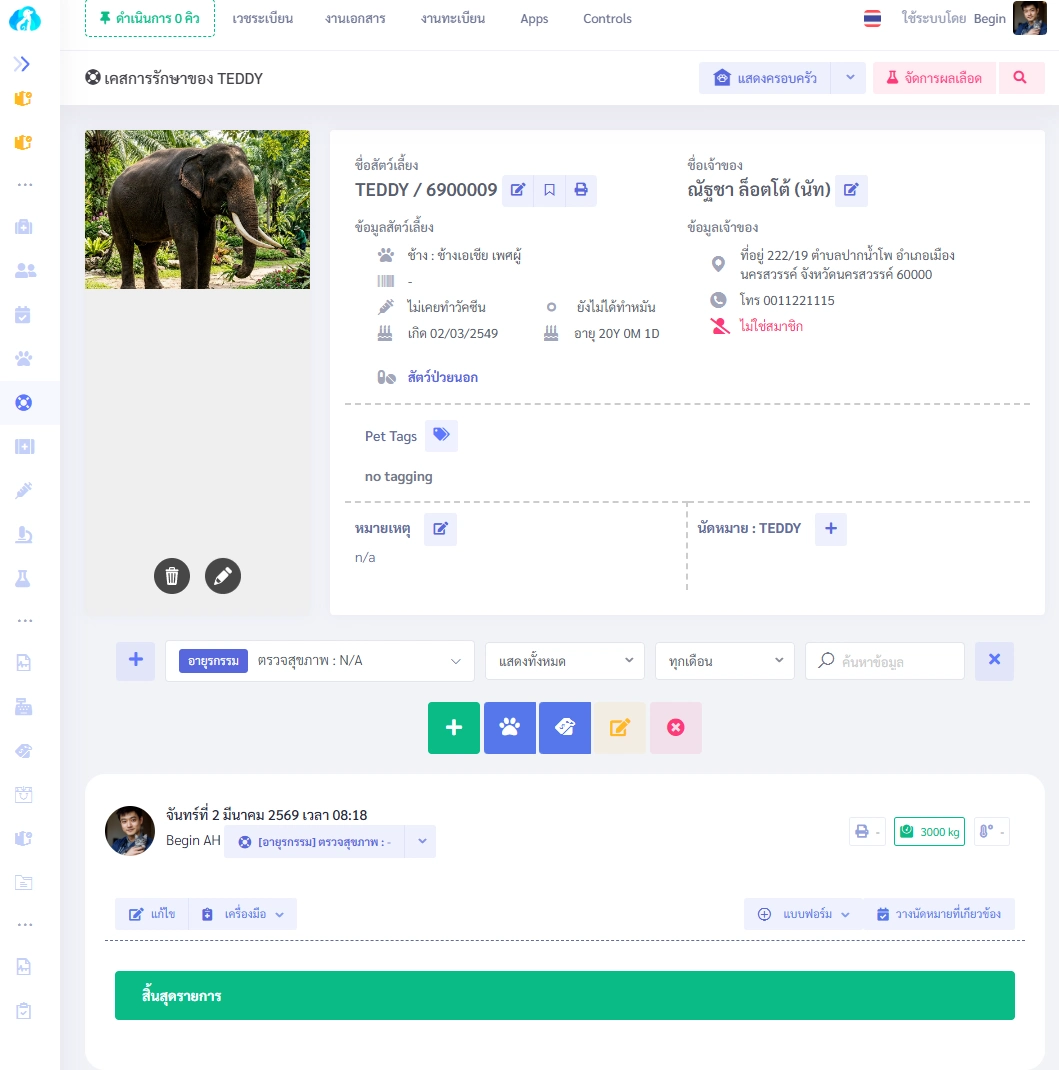Click the ค้นหาข้อมูล search field
Screen dimensions: 1059x1070
pos(885,661)
